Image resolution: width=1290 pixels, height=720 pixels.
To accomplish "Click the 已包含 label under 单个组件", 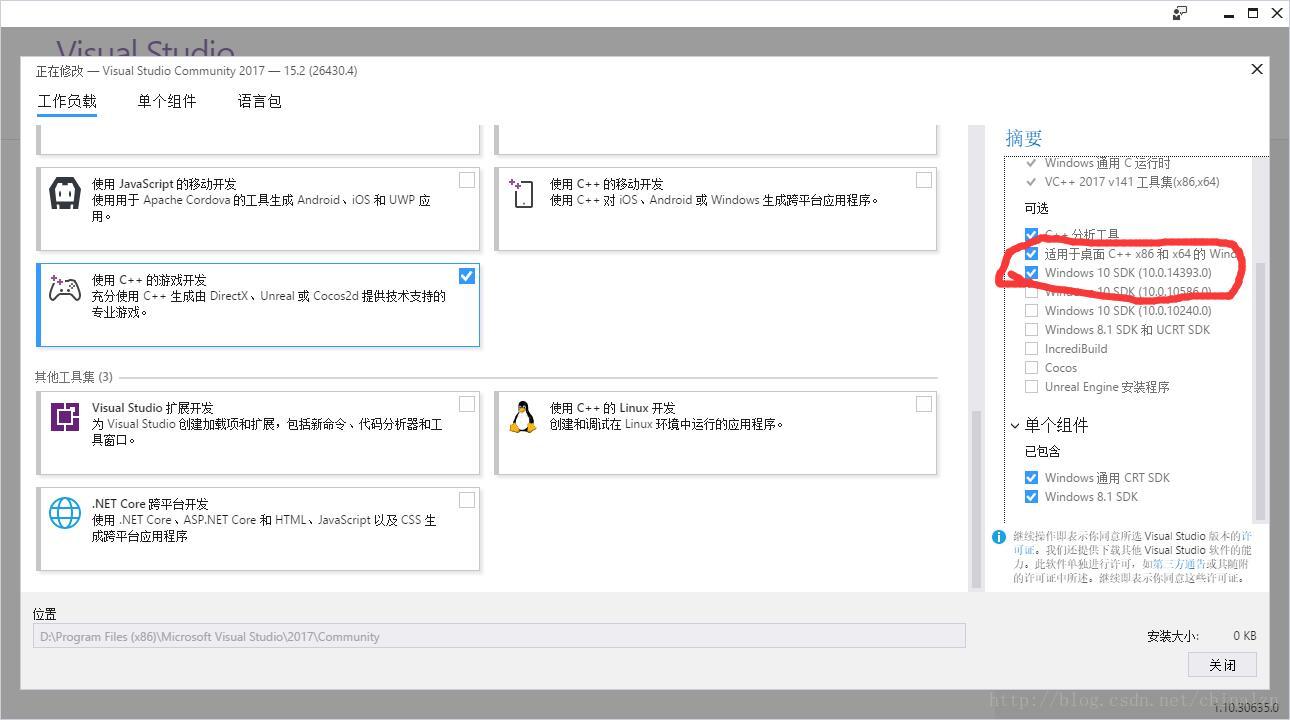I will [1042, 452].
